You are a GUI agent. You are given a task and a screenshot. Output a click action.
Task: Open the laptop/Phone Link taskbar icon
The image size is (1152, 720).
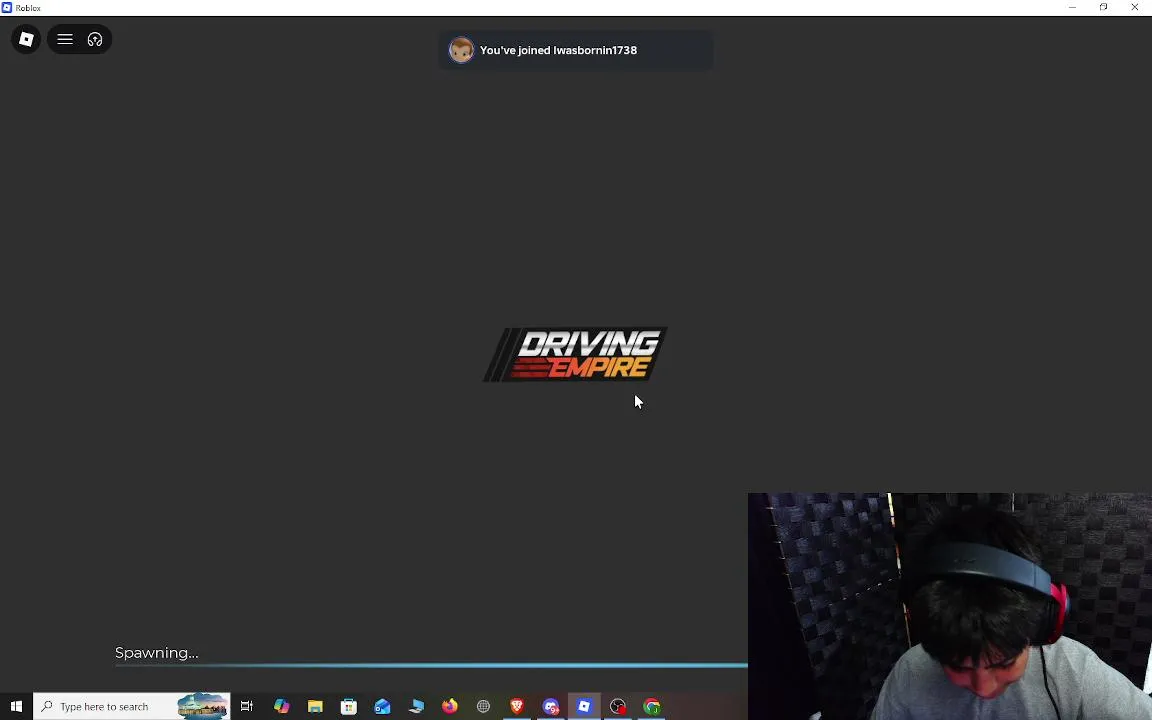[x=416, y=706]
